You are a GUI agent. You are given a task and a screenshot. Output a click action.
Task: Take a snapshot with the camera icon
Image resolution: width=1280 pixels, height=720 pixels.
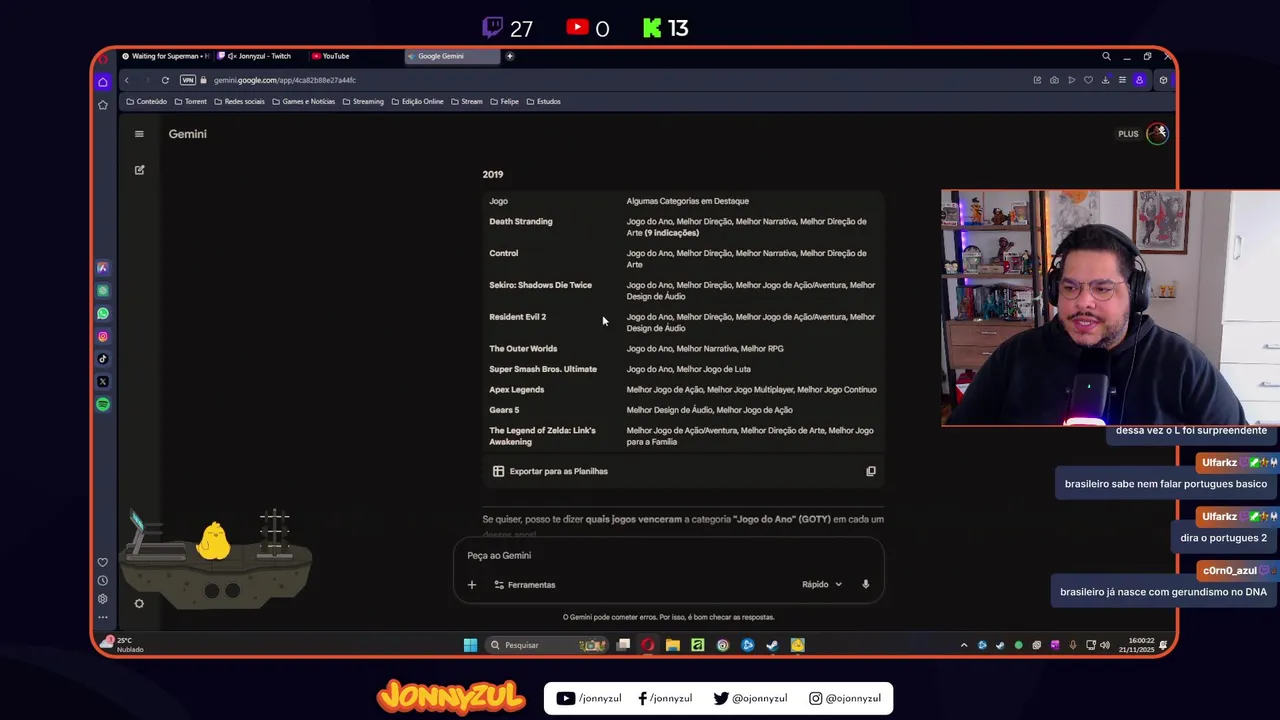click(1054, 80)
